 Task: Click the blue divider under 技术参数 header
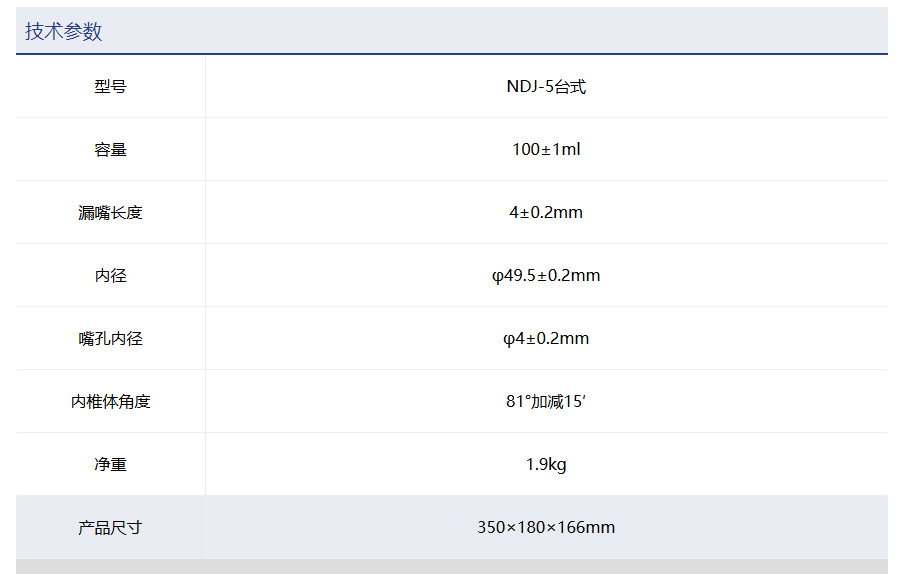click(451, 54)
